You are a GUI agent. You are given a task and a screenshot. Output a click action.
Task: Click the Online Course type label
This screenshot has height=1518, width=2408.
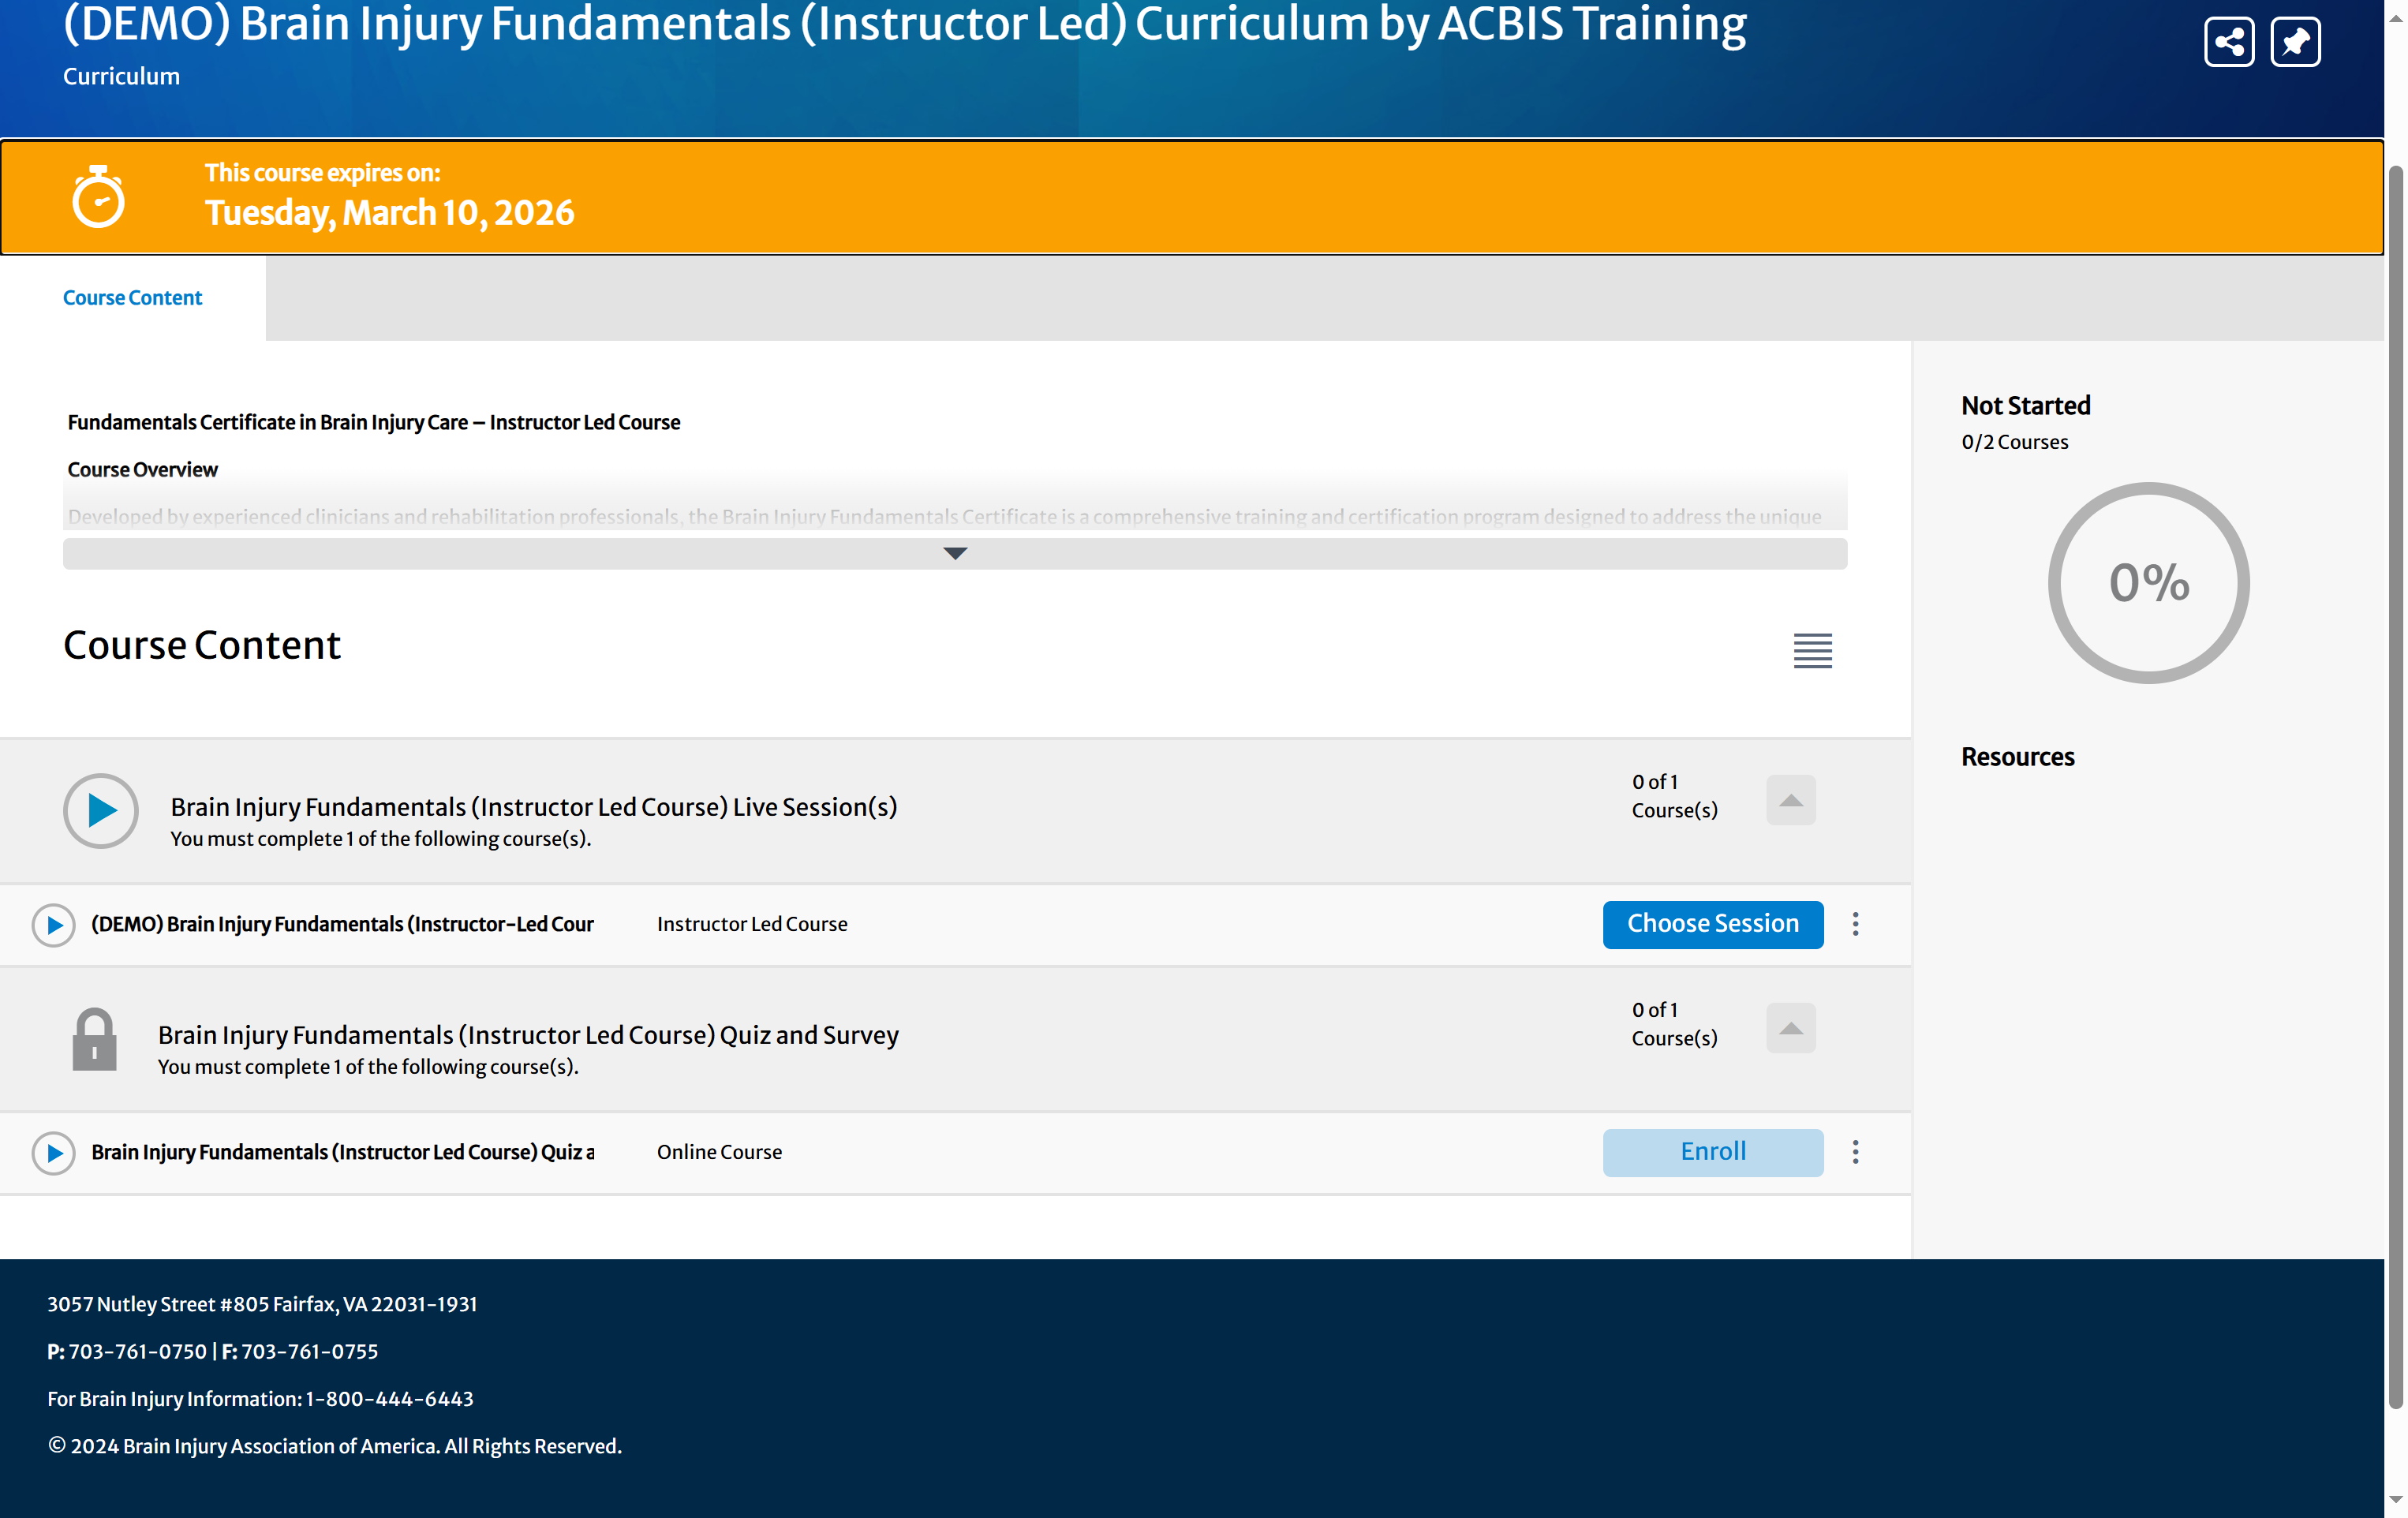pyautogui.click(x=719, y=1152)
